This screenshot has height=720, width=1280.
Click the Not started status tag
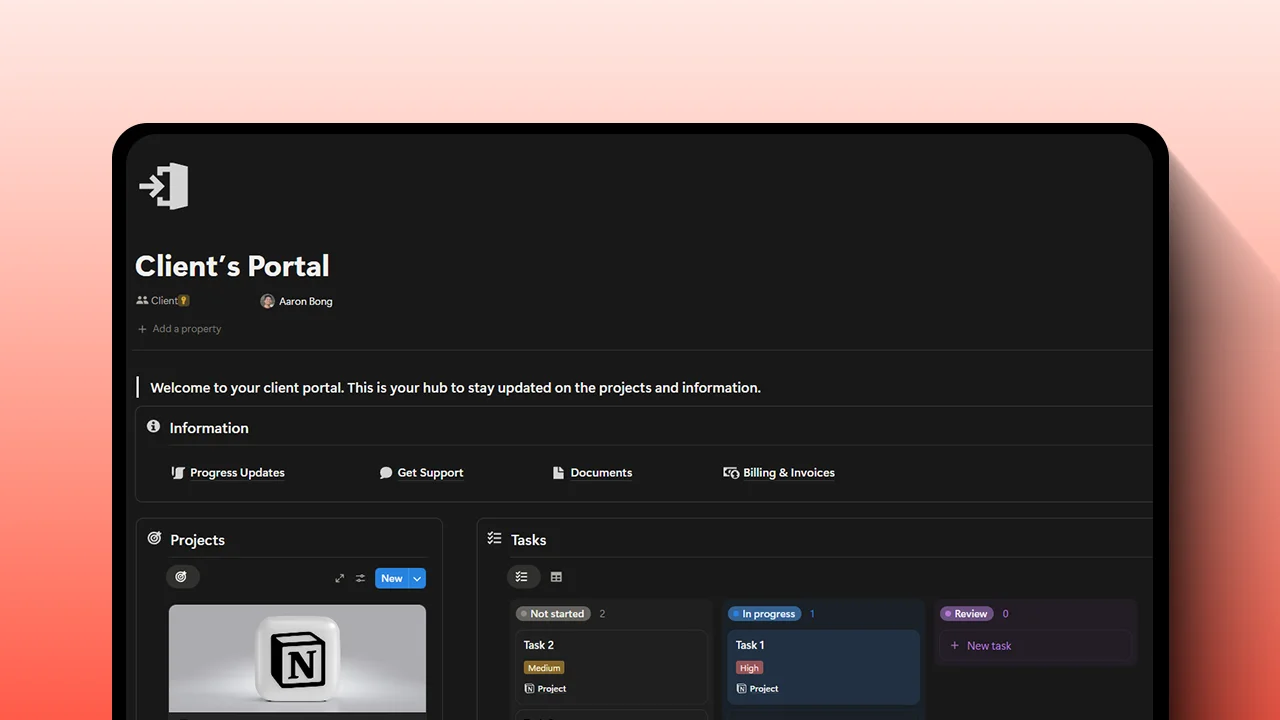(553, 614)
